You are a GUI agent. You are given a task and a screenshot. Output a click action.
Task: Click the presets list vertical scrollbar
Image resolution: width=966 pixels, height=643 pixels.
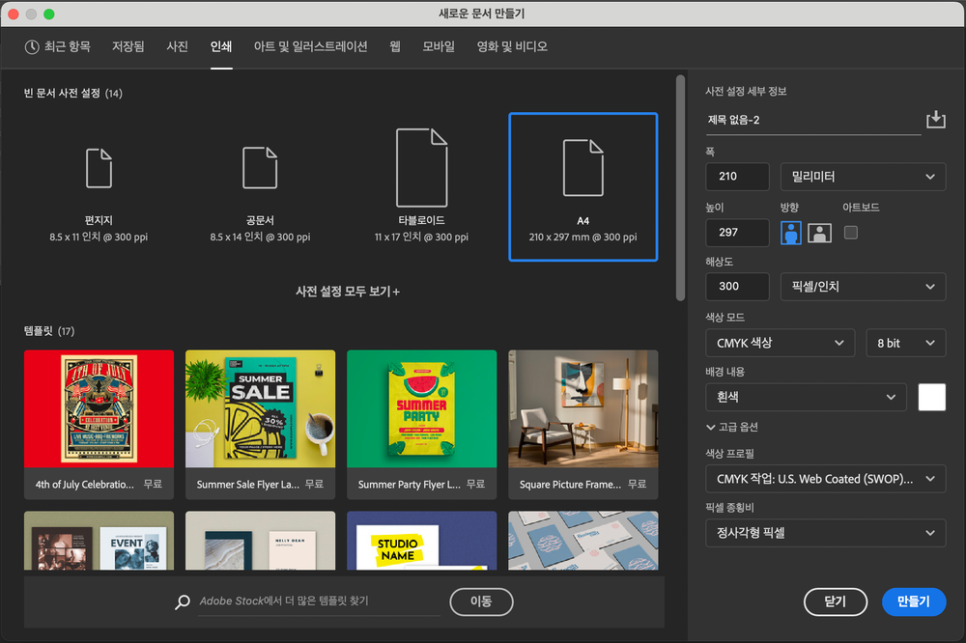[x=680, y=188]
